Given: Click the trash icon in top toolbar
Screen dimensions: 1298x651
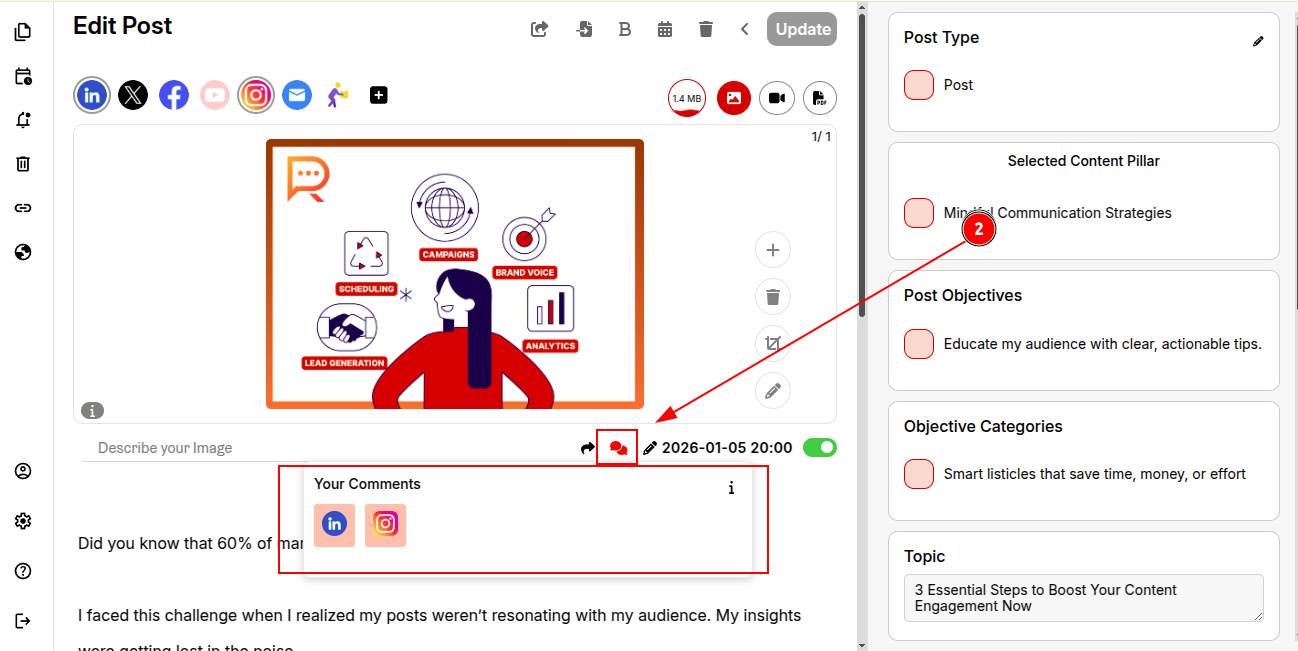Looking at the screenshot, I should [x=706, y=29].
